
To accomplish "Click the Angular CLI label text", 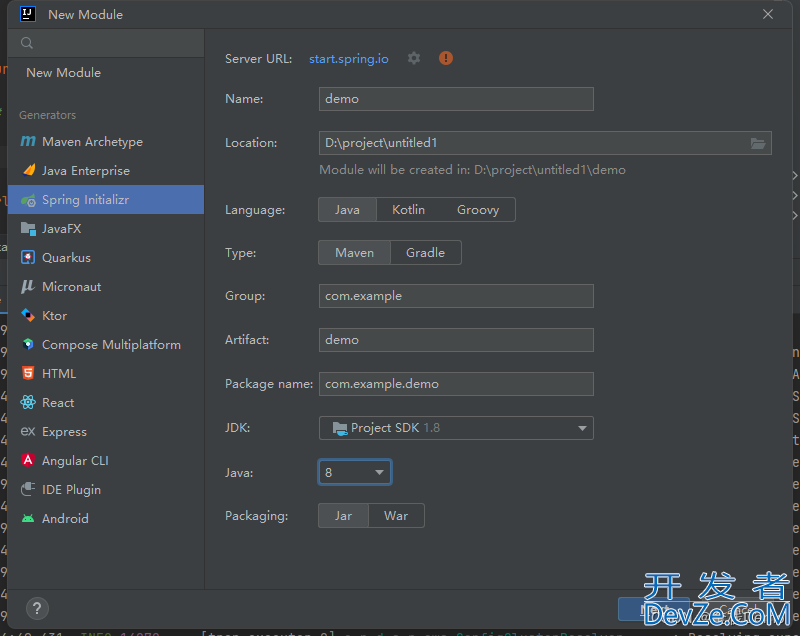I will 75,461.
